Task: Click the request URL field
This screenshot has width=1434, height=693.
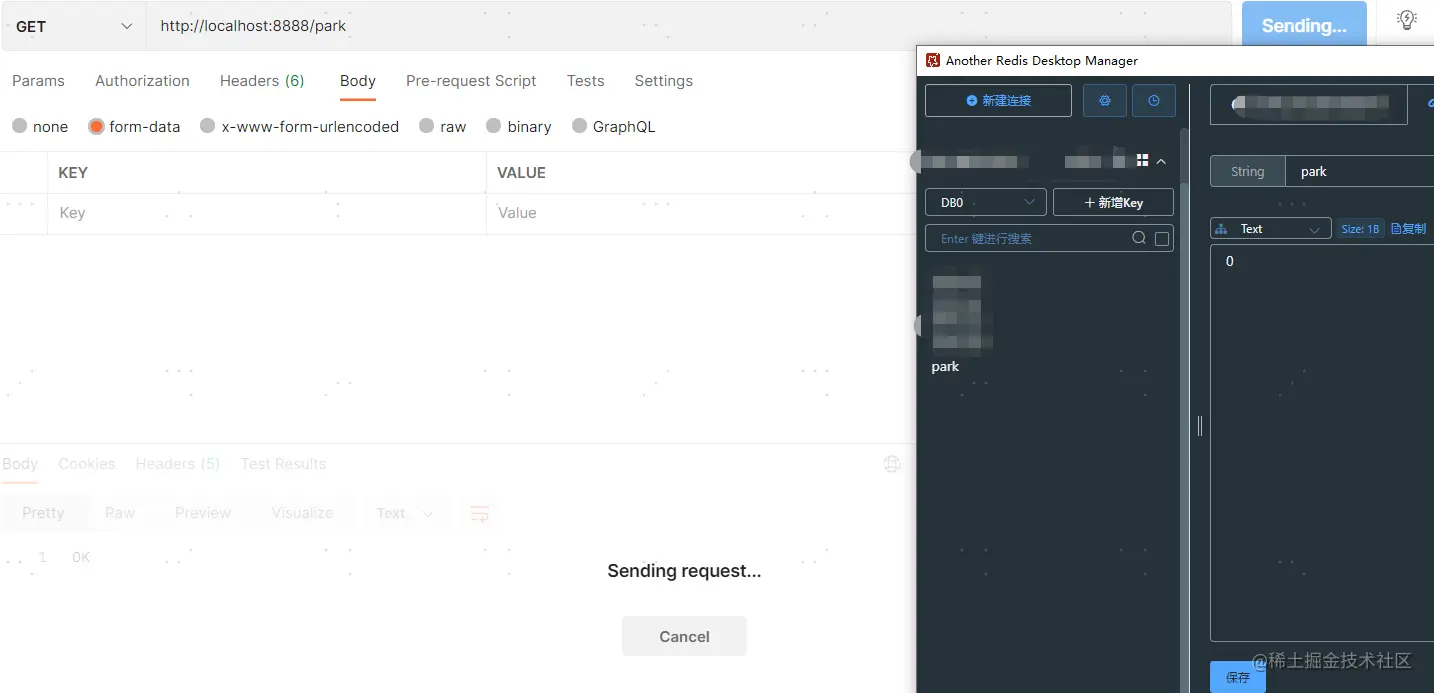Action: coord(689,26)
